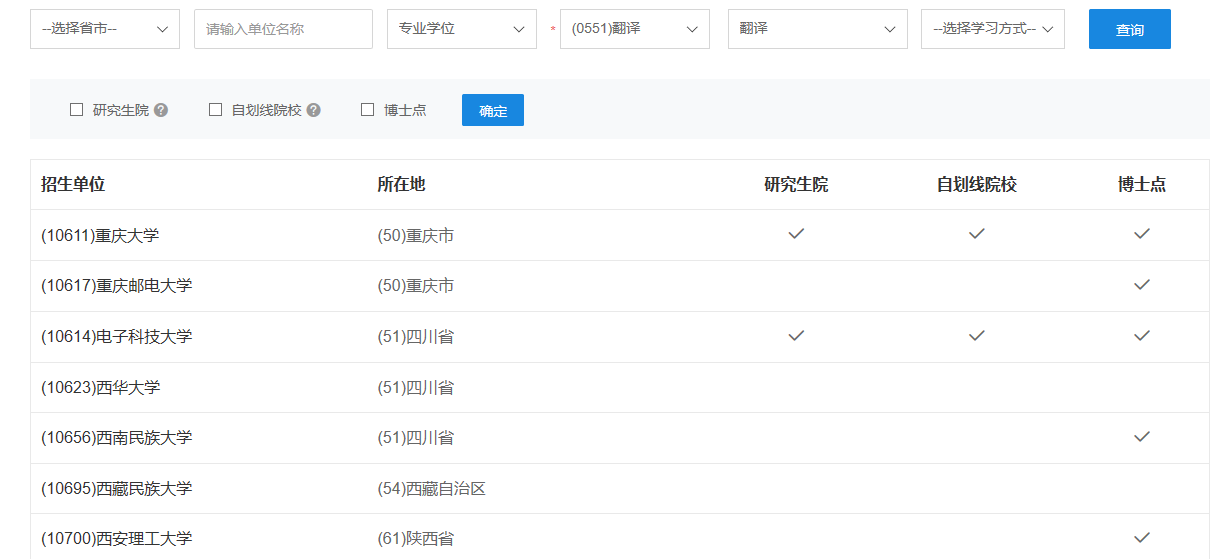Click (50)重庆市 in 重庆大学 row
Image resolution: width=1217 pixels, height=559 pixels.
415,235
